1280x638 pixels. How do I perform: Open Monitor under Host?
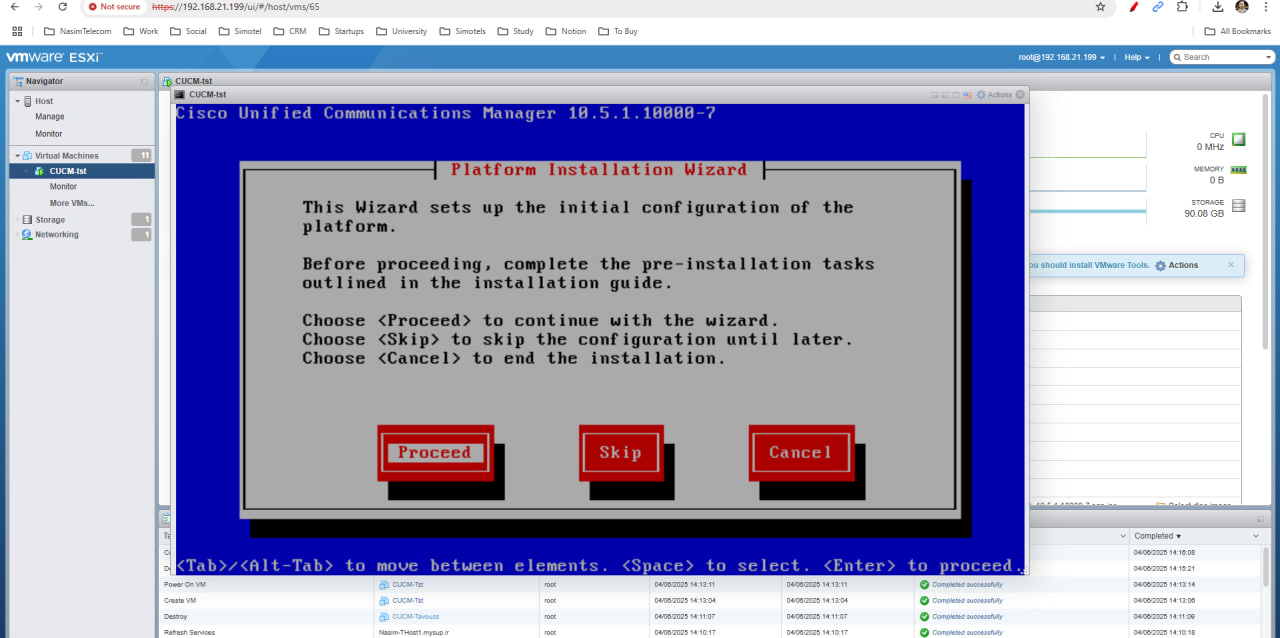(x=49, y=133)
